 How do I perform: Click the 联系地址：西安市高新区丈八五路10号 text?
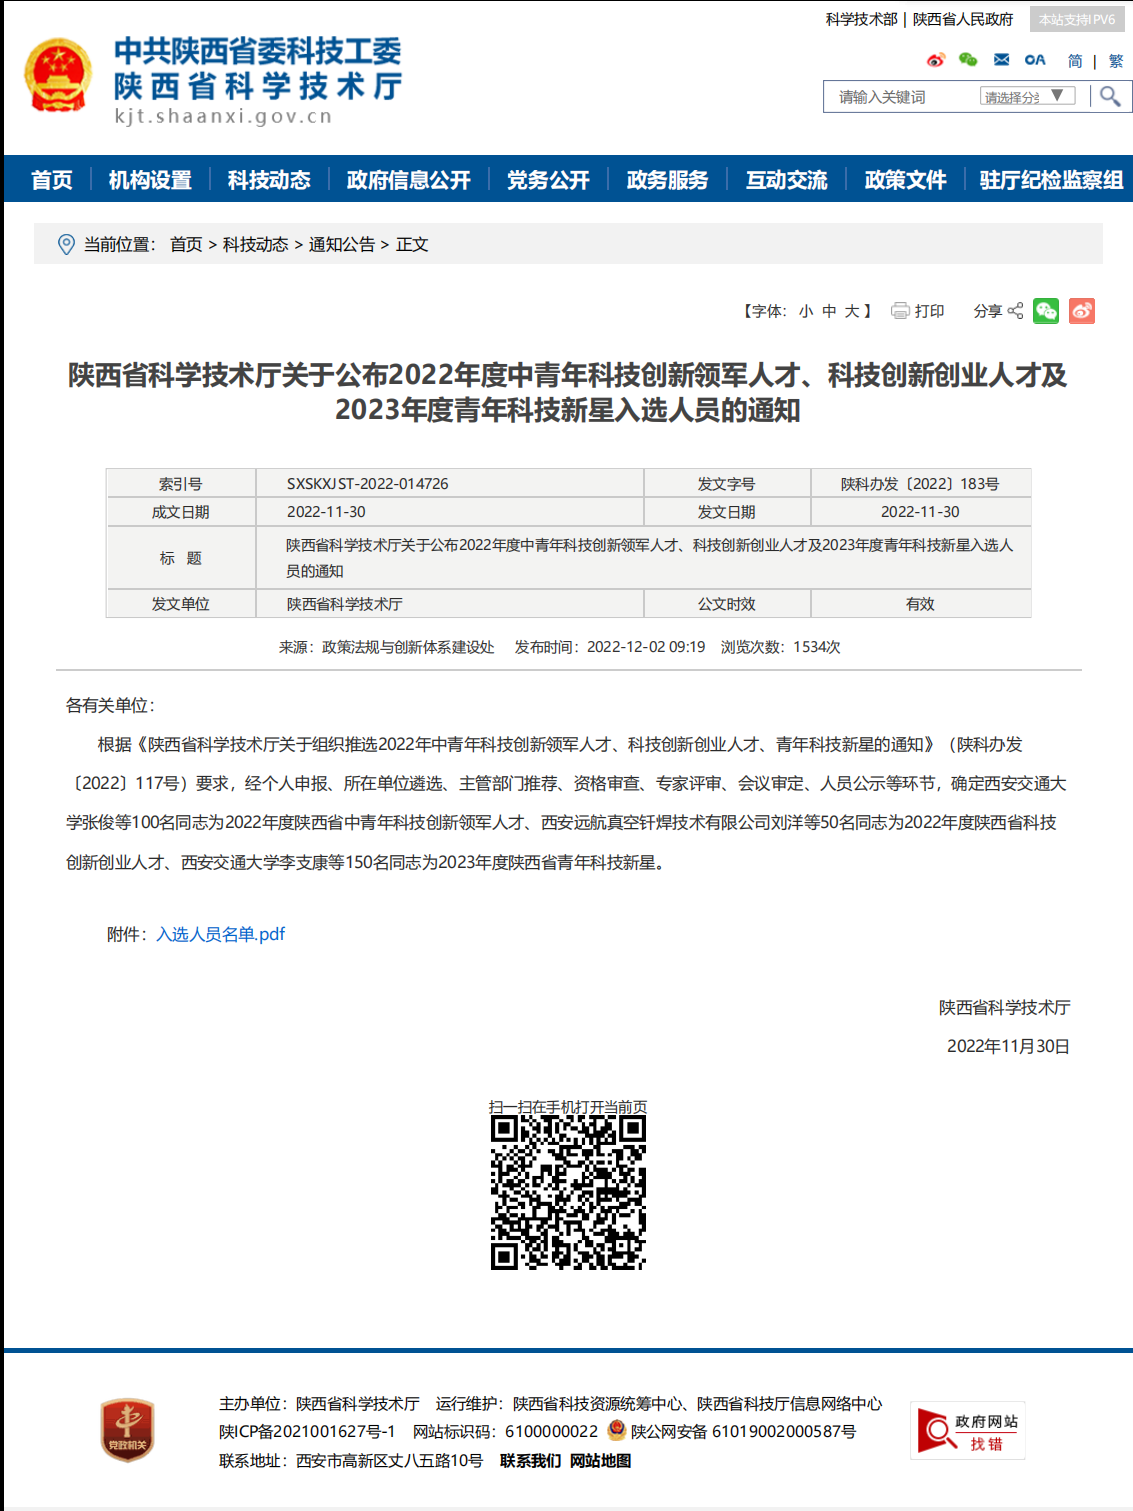tap(351, 1461)
